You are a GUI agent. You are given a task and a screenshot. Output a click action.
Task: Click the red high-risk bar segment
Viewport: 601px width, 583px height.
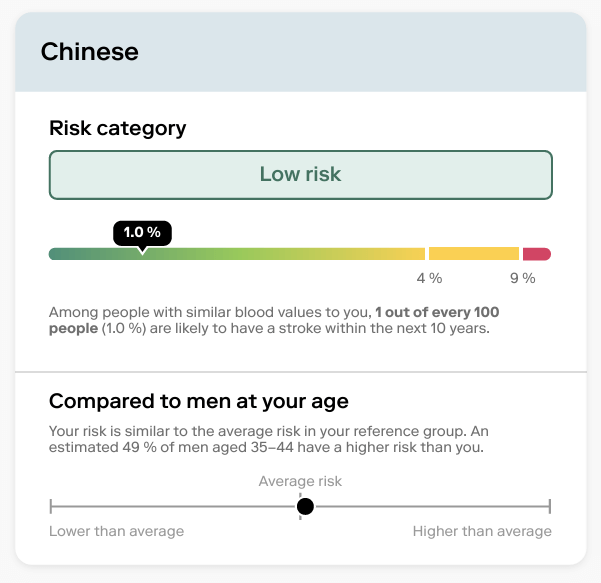coord(537,254)
